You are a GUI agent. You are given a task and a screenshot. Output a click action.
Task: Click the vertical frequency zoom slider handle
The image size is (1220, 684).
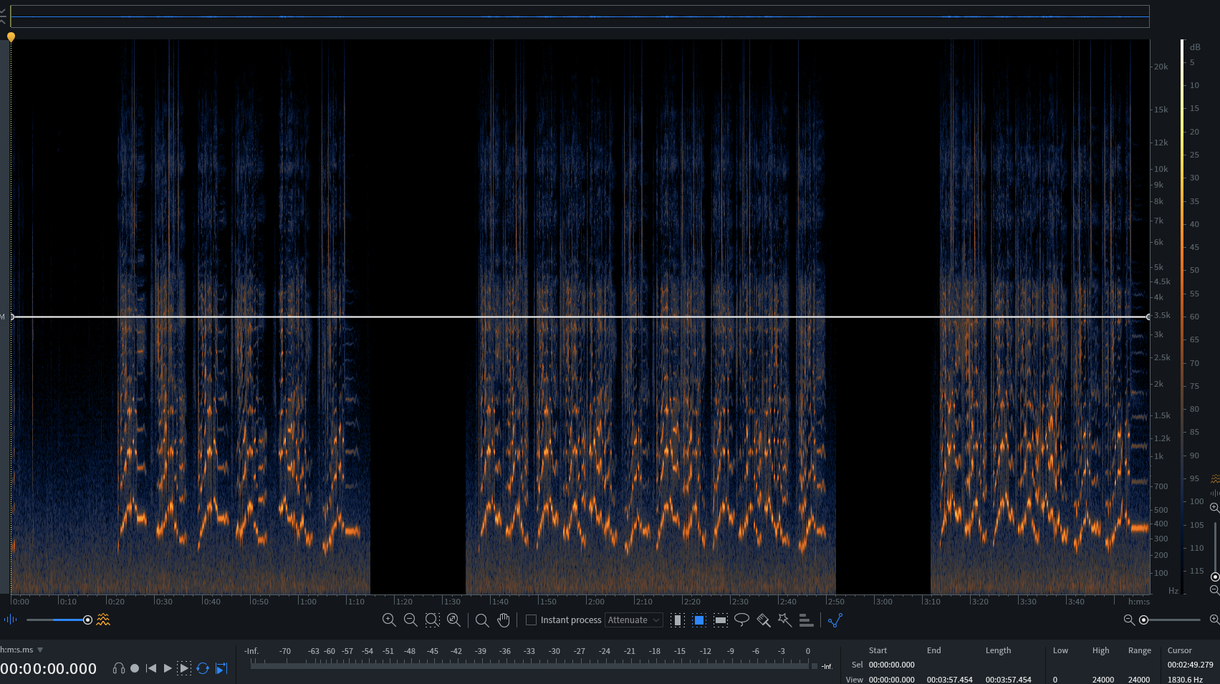(1215, 577)
